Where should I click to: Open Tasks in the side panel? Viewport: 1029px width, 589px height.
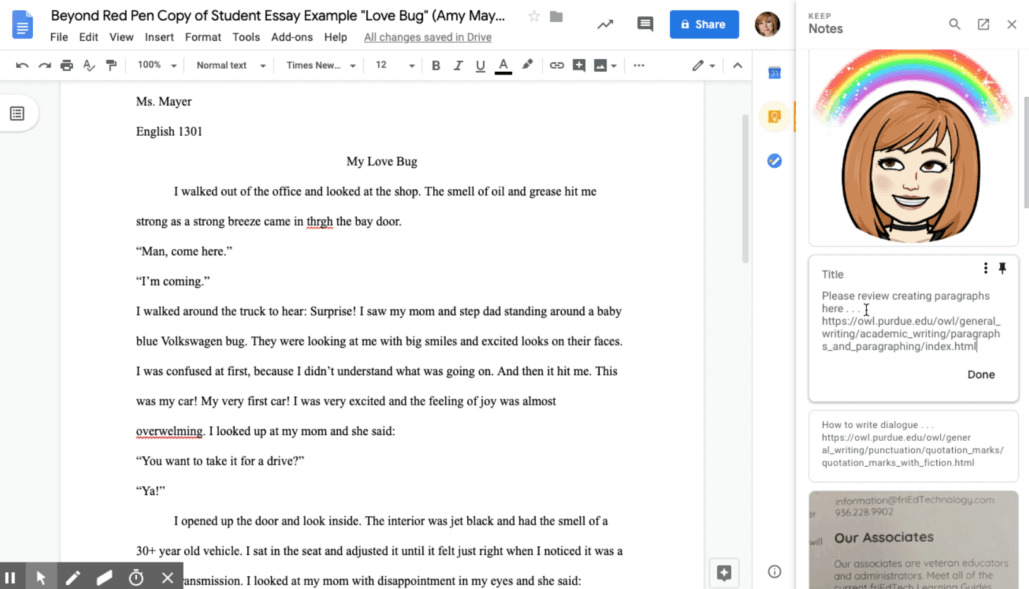[x=774, y=161]
